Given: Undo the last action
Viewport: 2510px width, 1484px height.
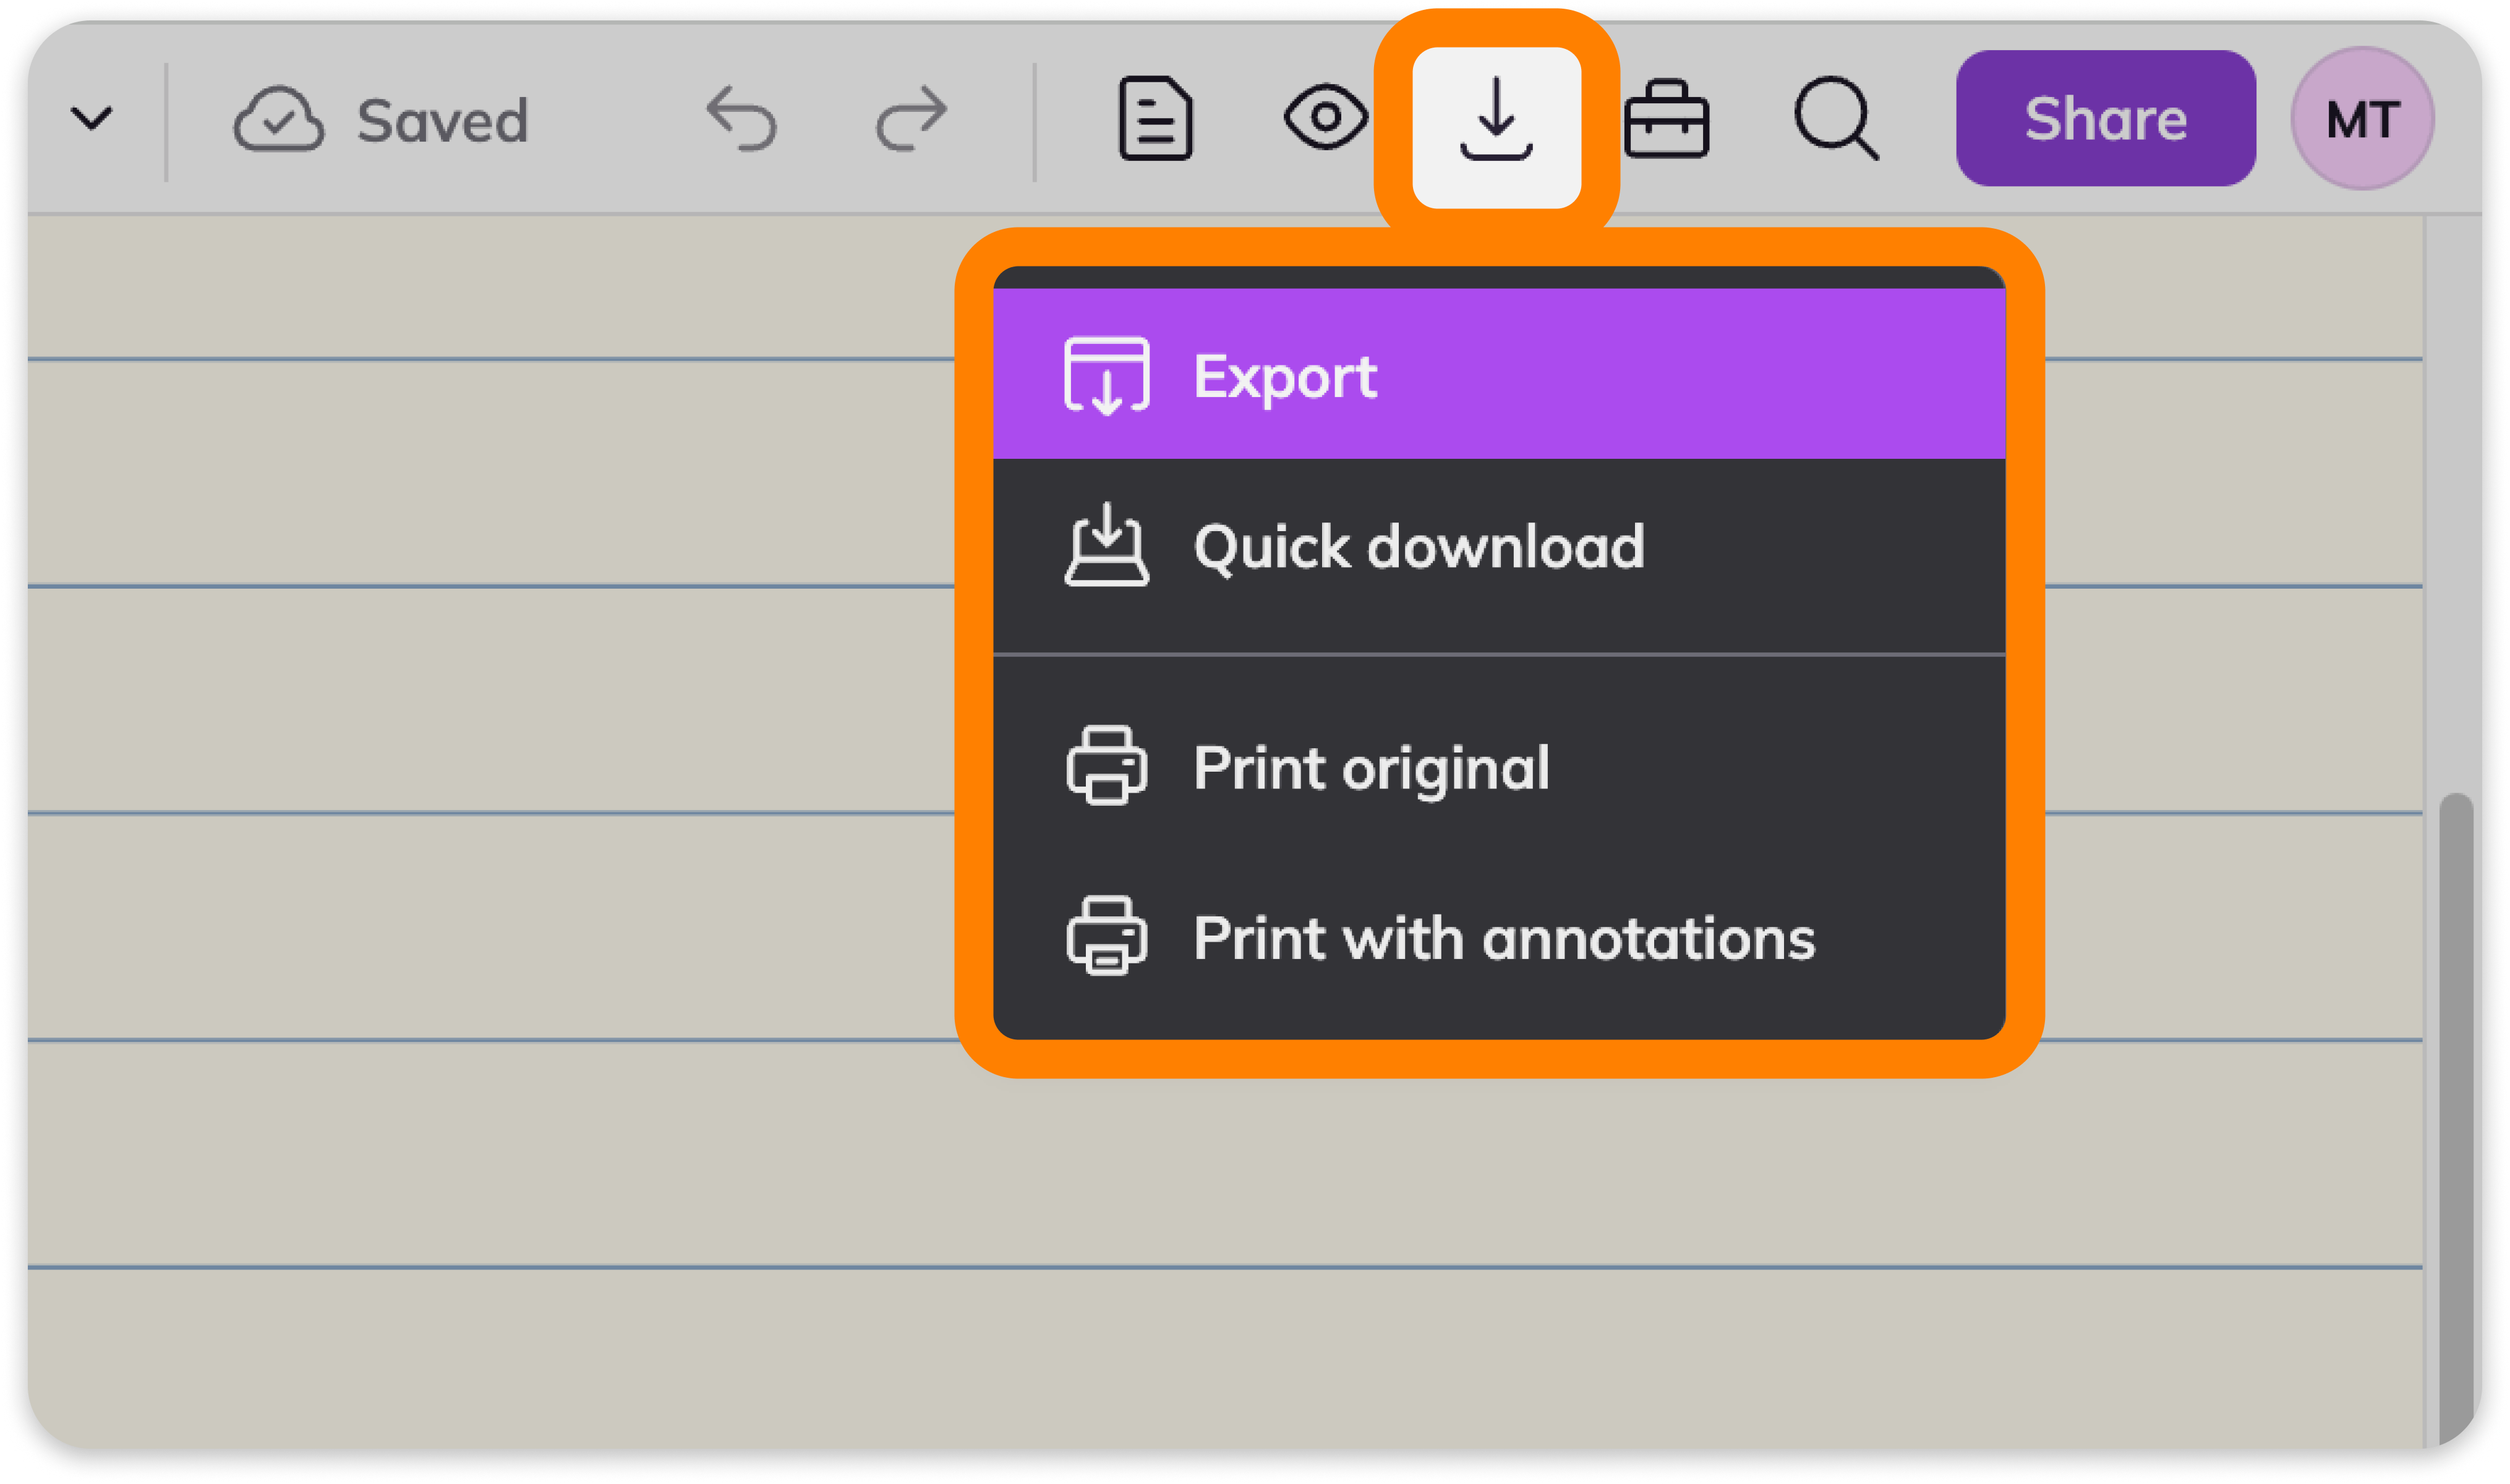Looking at the screenshot, I should pos(741,118).
